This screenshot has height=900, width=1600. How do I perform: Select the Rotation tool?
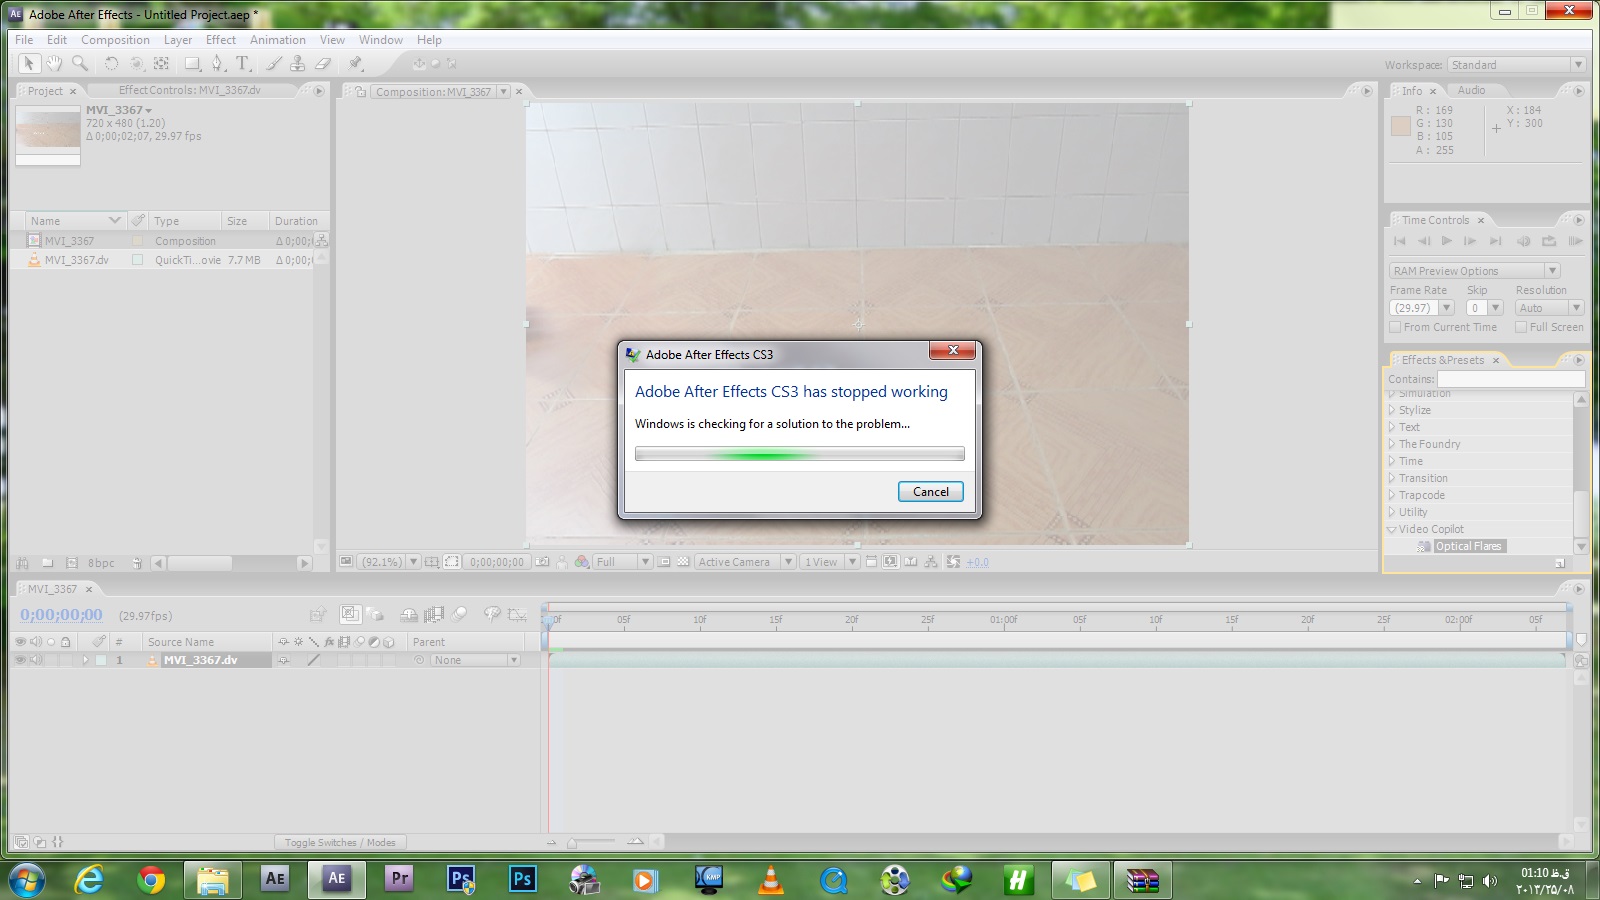pos(111,63)
